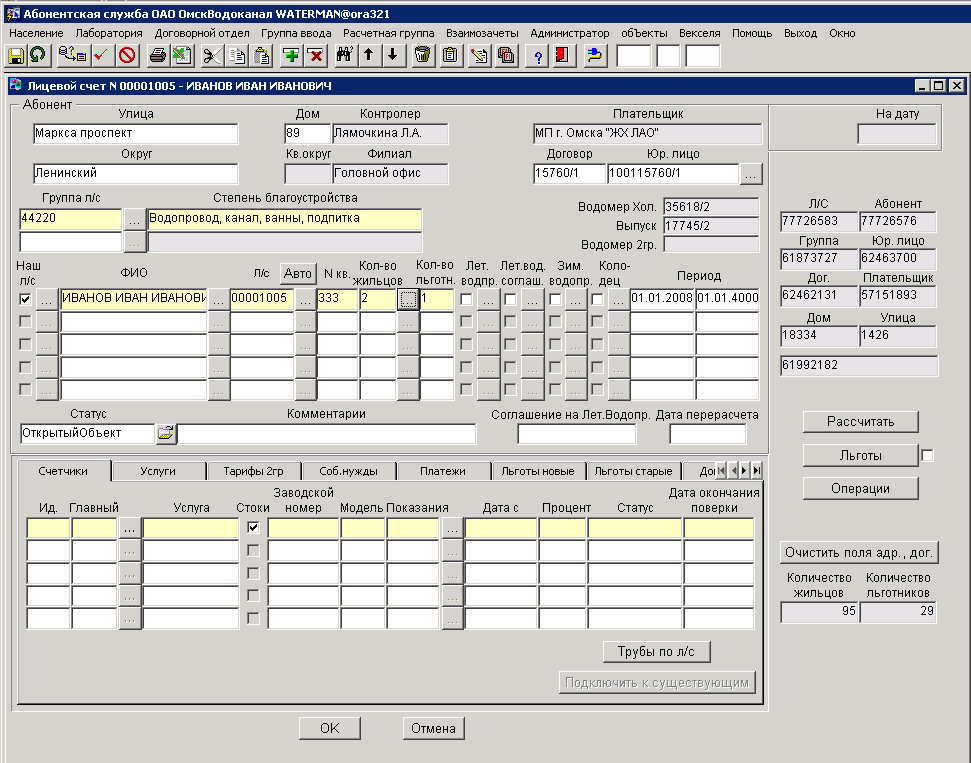This screenshot has height=763, width=971.
Task: Add a record with green plus icon
Action: tap(291, 55)
